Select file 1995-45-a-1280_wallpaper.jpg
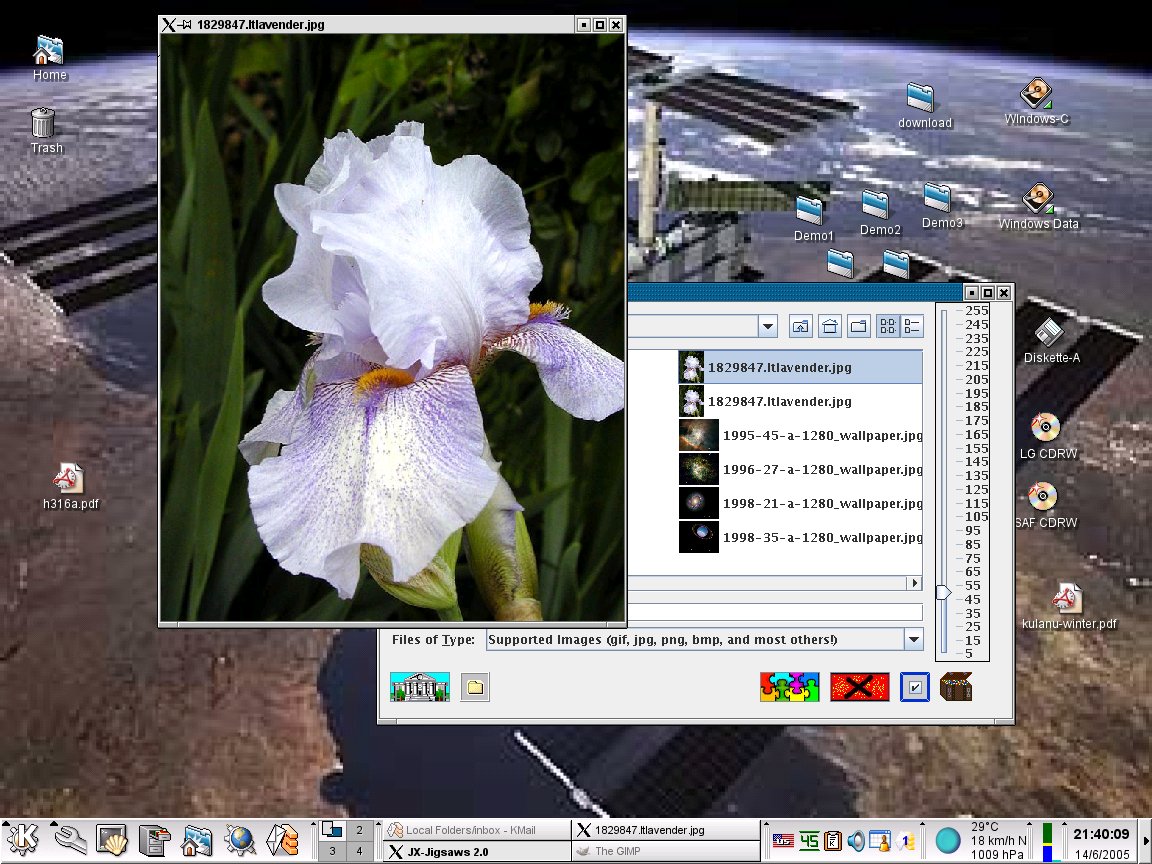 click(x=800, y=435)
